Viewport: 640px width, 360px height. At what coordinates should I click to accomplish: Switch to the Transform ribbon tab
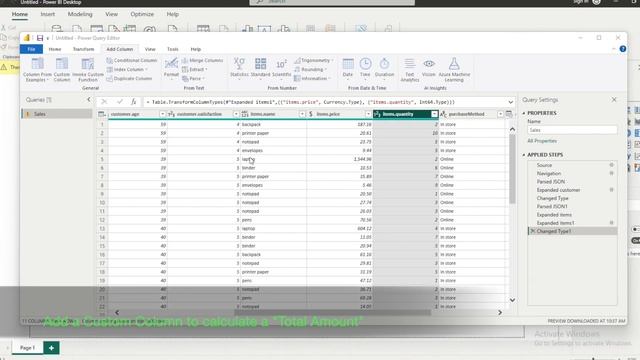click(x=83, y=49)
